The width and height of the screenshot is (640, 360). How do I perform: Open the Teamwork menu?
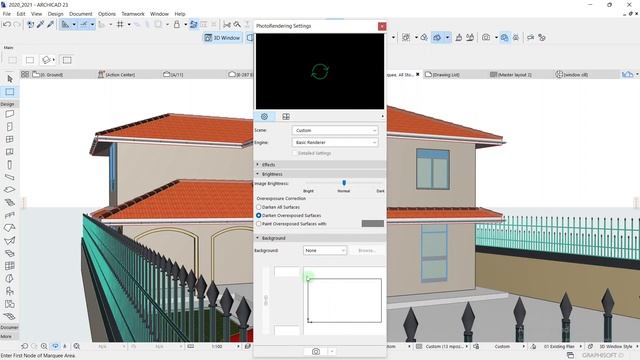pos(133,14)
